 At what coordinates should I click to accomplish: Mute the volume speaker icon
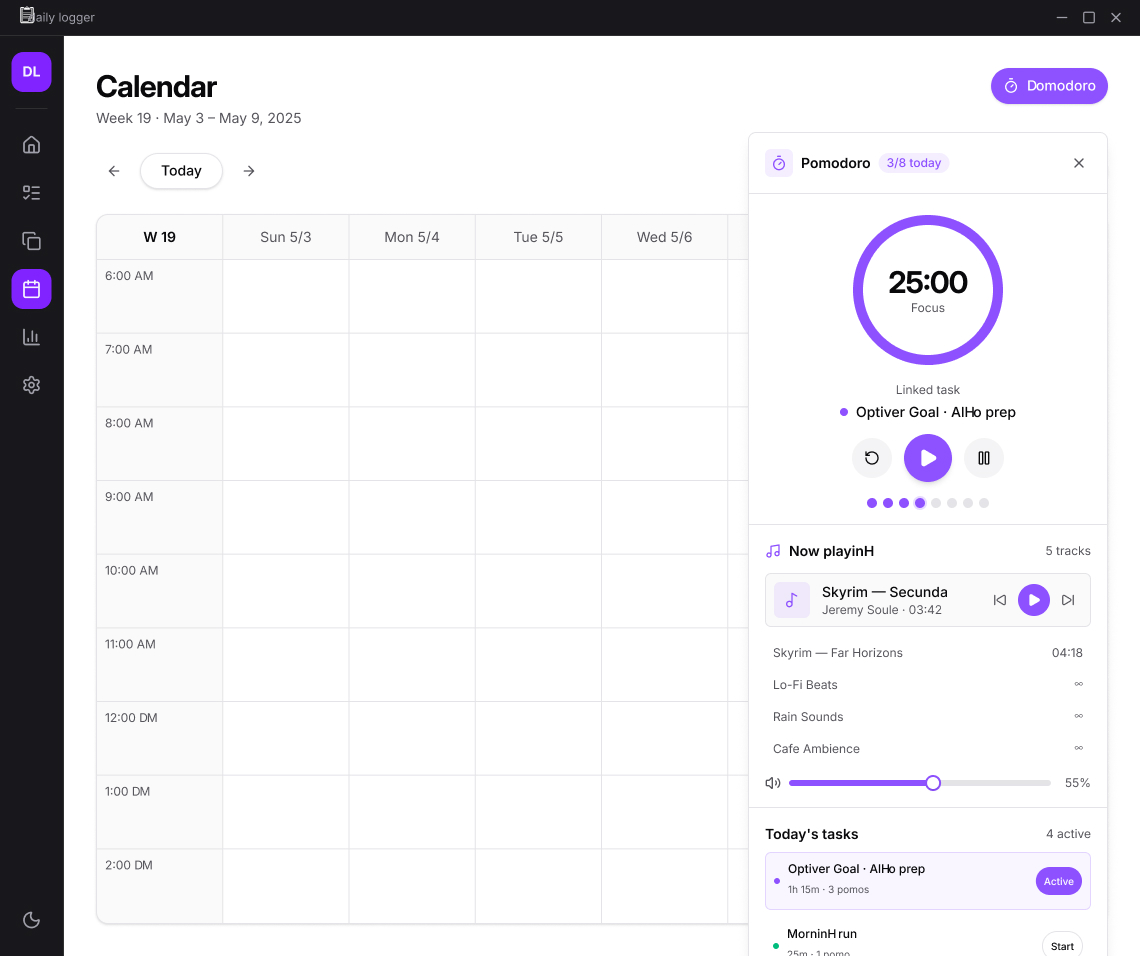point(773,783)
